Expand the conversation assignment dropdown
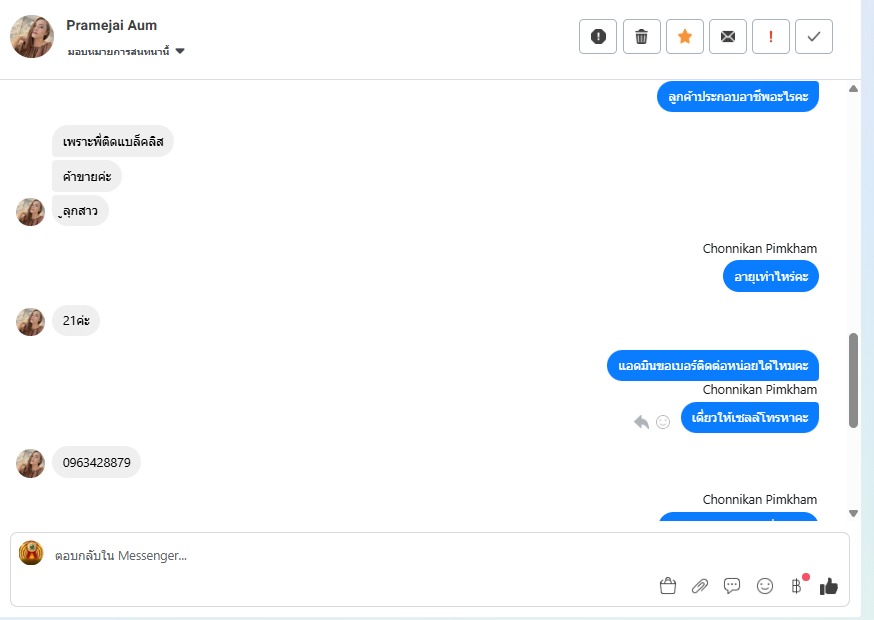 (x=180, y=51)
